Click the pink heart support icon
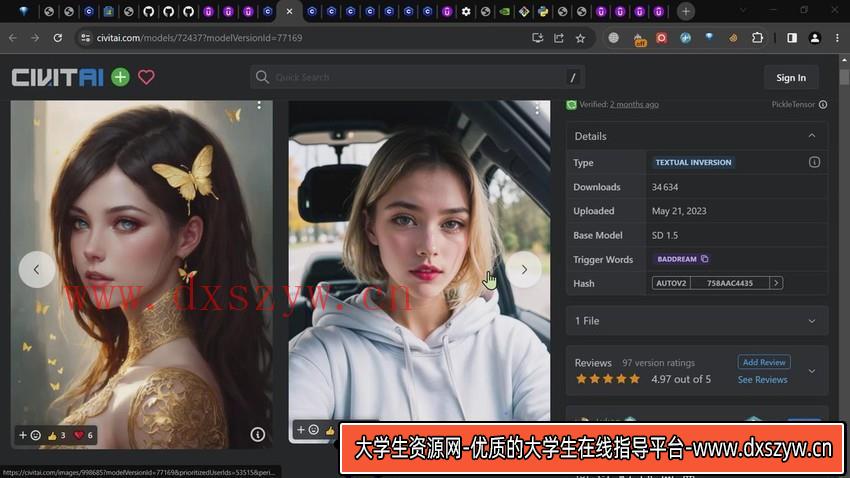 tap(146, 77)
